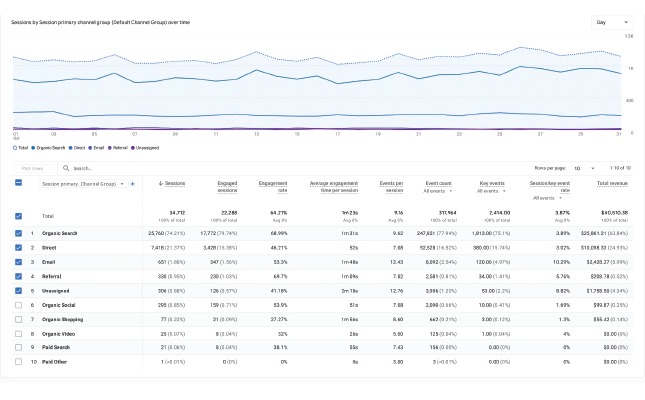Uncheck the Email row checkbox

point(19,262)
